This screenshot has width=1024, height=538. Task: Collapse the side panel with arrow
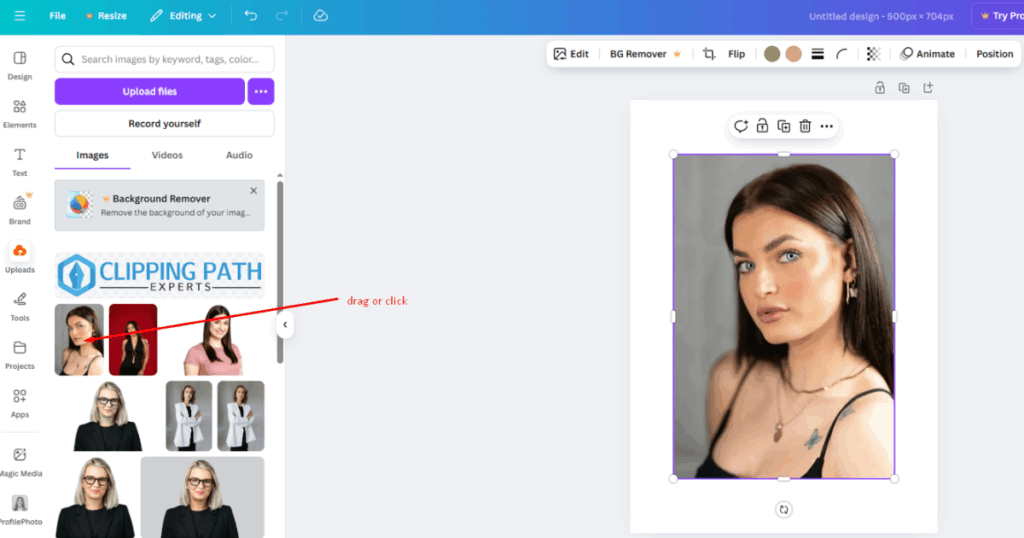(x=285, y=324)
